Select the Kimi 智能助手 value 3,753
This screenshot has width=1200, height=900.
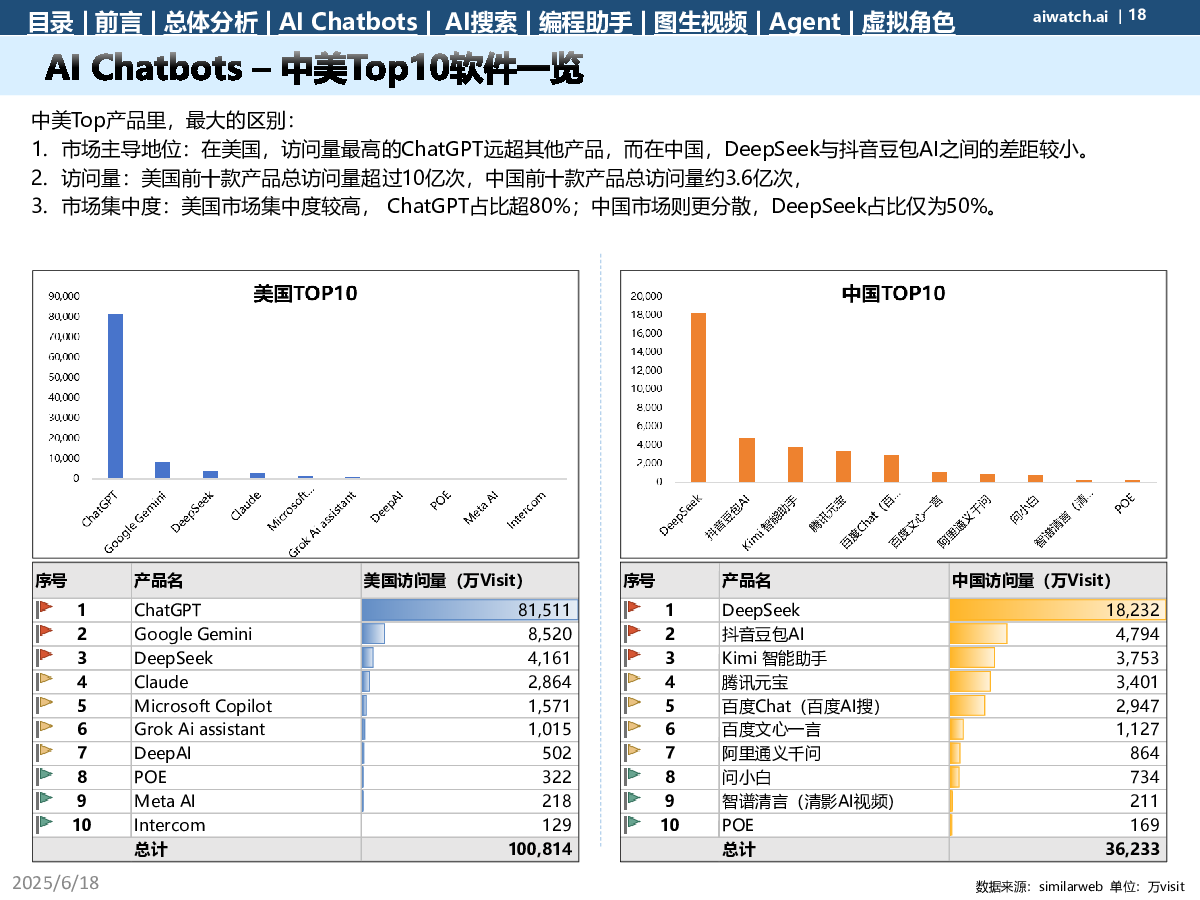click(1138, 658)
